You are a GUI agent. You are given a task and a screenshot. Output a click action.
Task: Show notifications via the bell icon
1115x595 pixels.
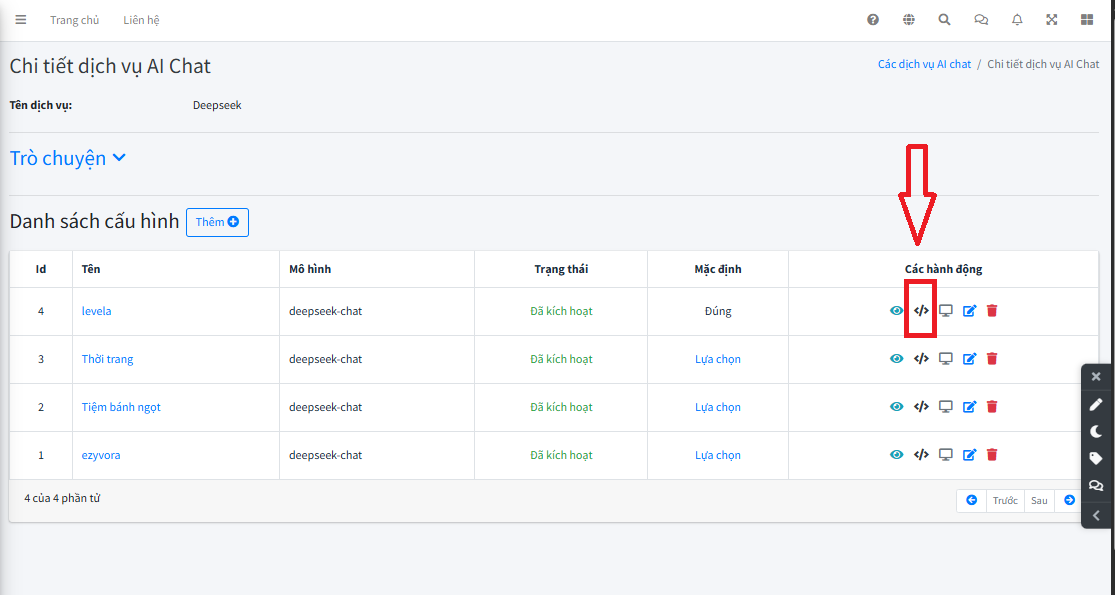point(1018,20)
